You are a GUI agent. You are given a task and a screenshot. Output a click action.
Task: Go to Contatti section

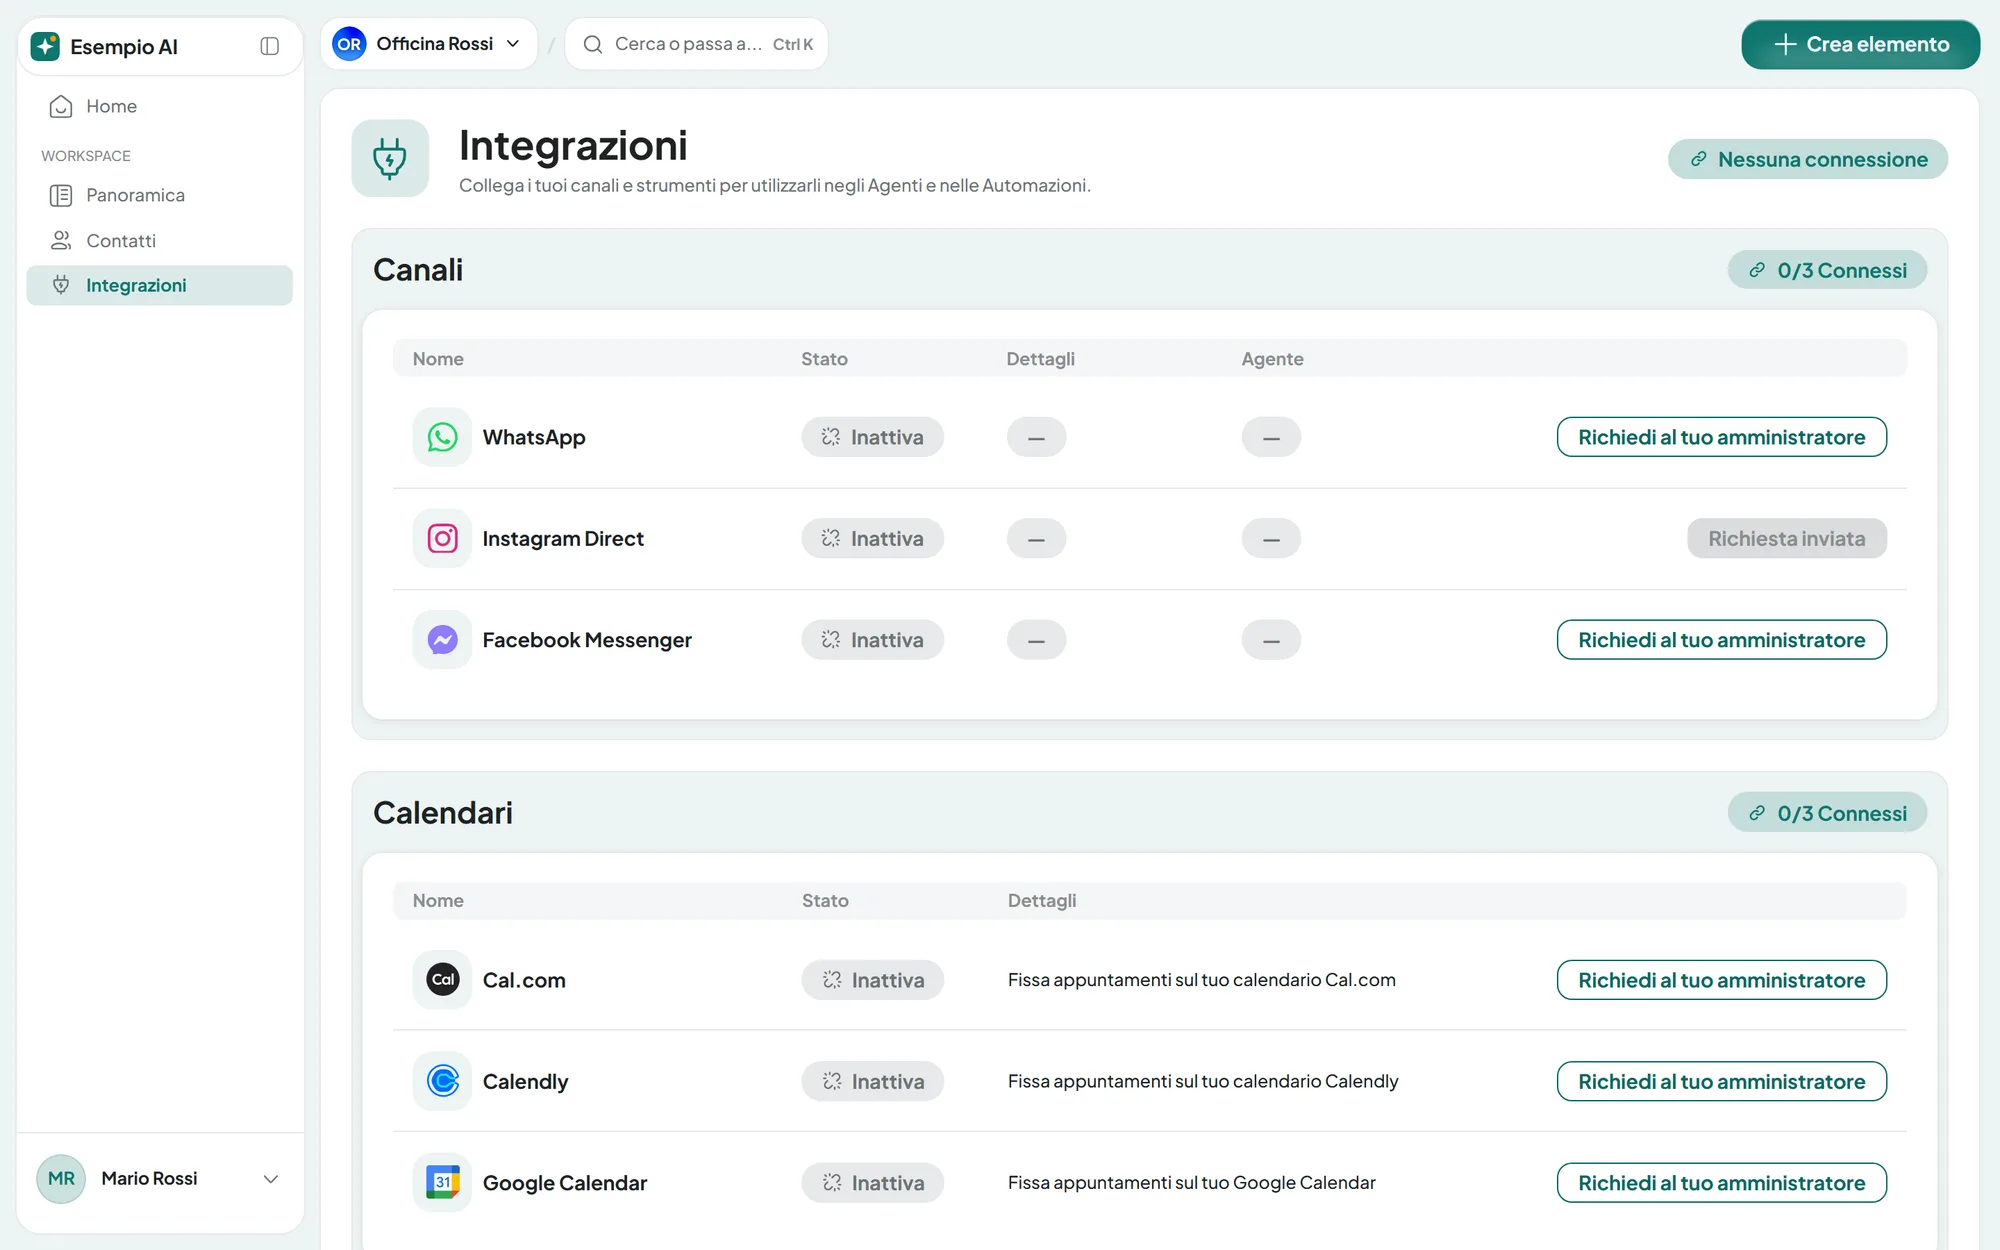(x=160, y=240)
